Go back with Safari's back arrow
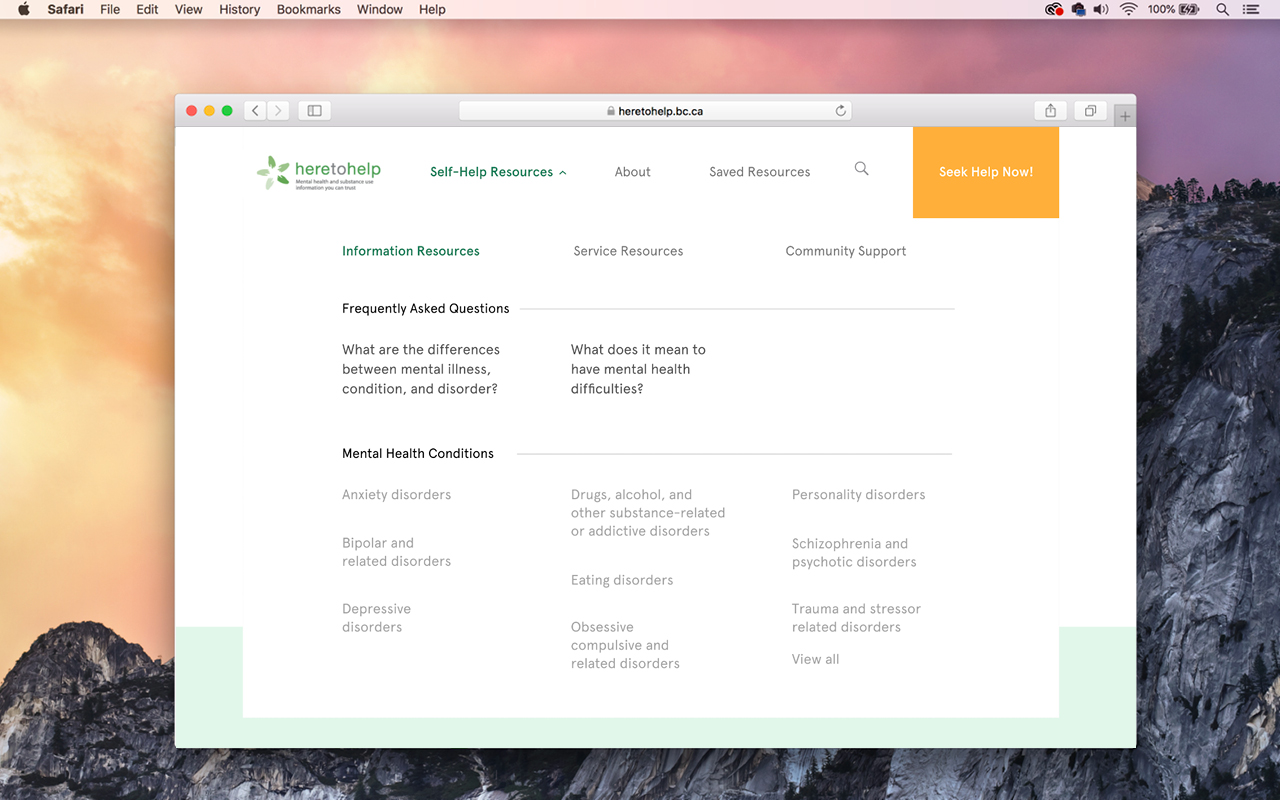 click(x=255, y=111)
